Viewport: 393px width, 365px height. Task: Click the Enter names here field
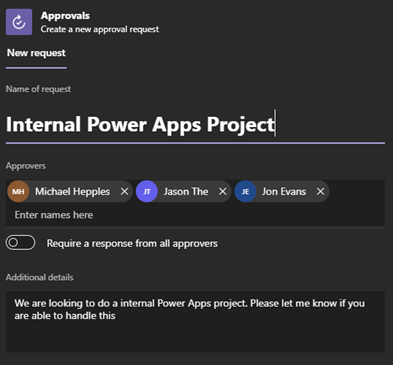pyautogui.click(x=195, y=215)
